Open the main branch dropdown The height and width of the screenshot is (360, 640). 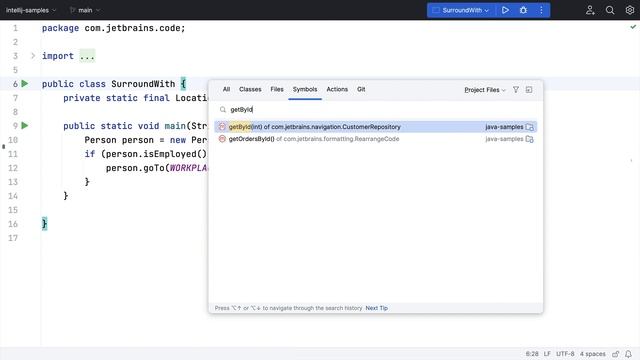pyautogui.click(x=85, y=10)
